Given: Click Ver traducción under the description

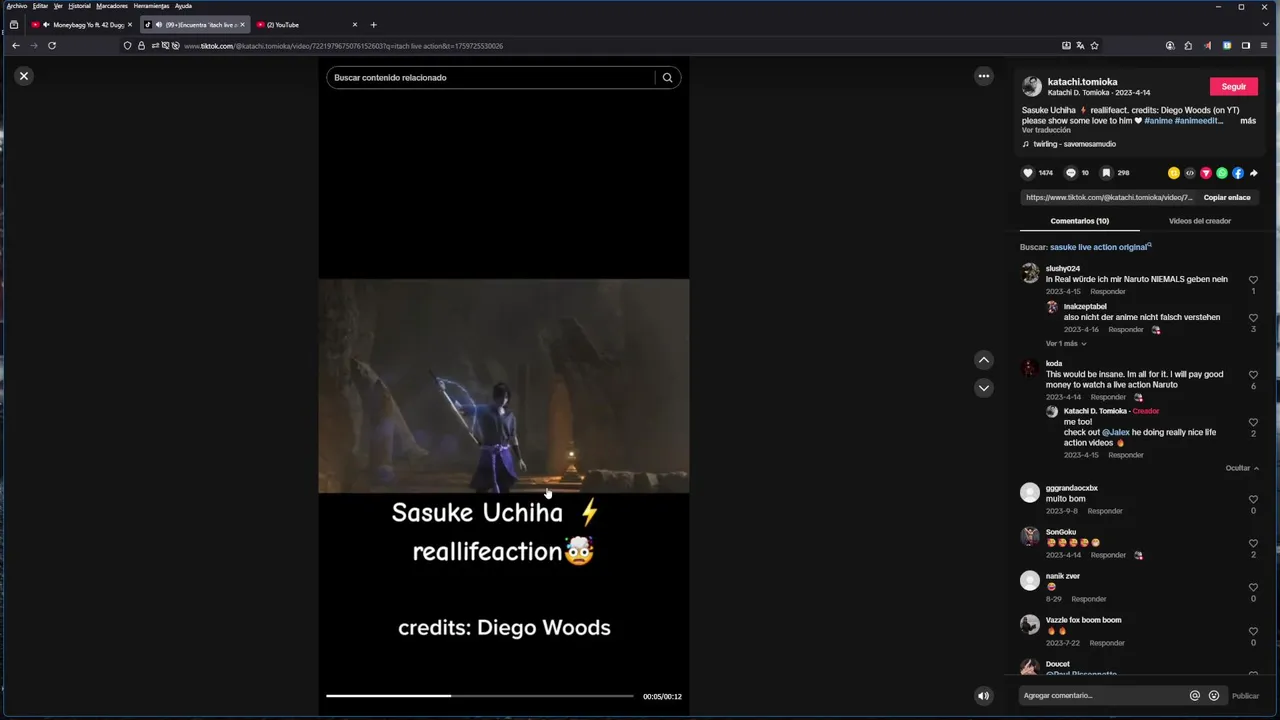Looking at the screenshot, I should [1046, 130].
